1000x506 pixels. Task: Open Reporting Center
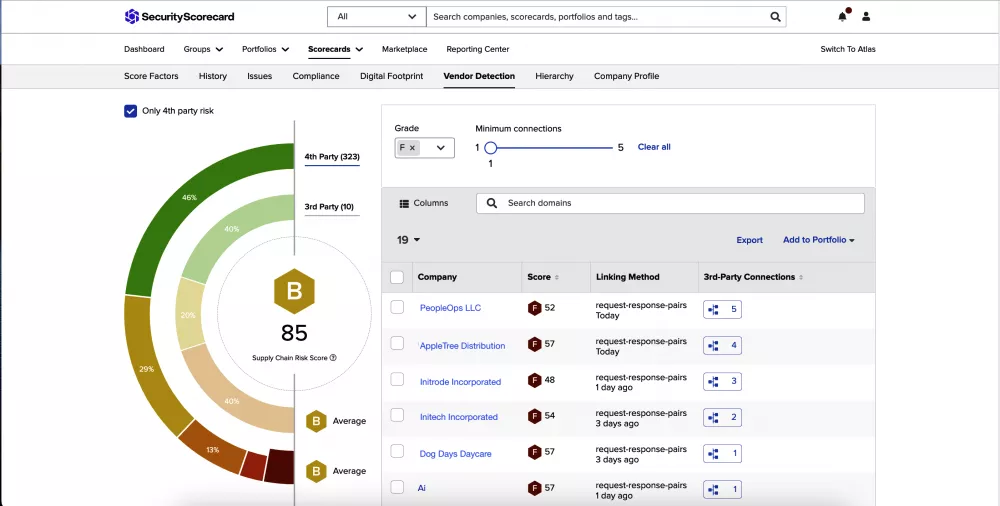(x=478, y=49)
